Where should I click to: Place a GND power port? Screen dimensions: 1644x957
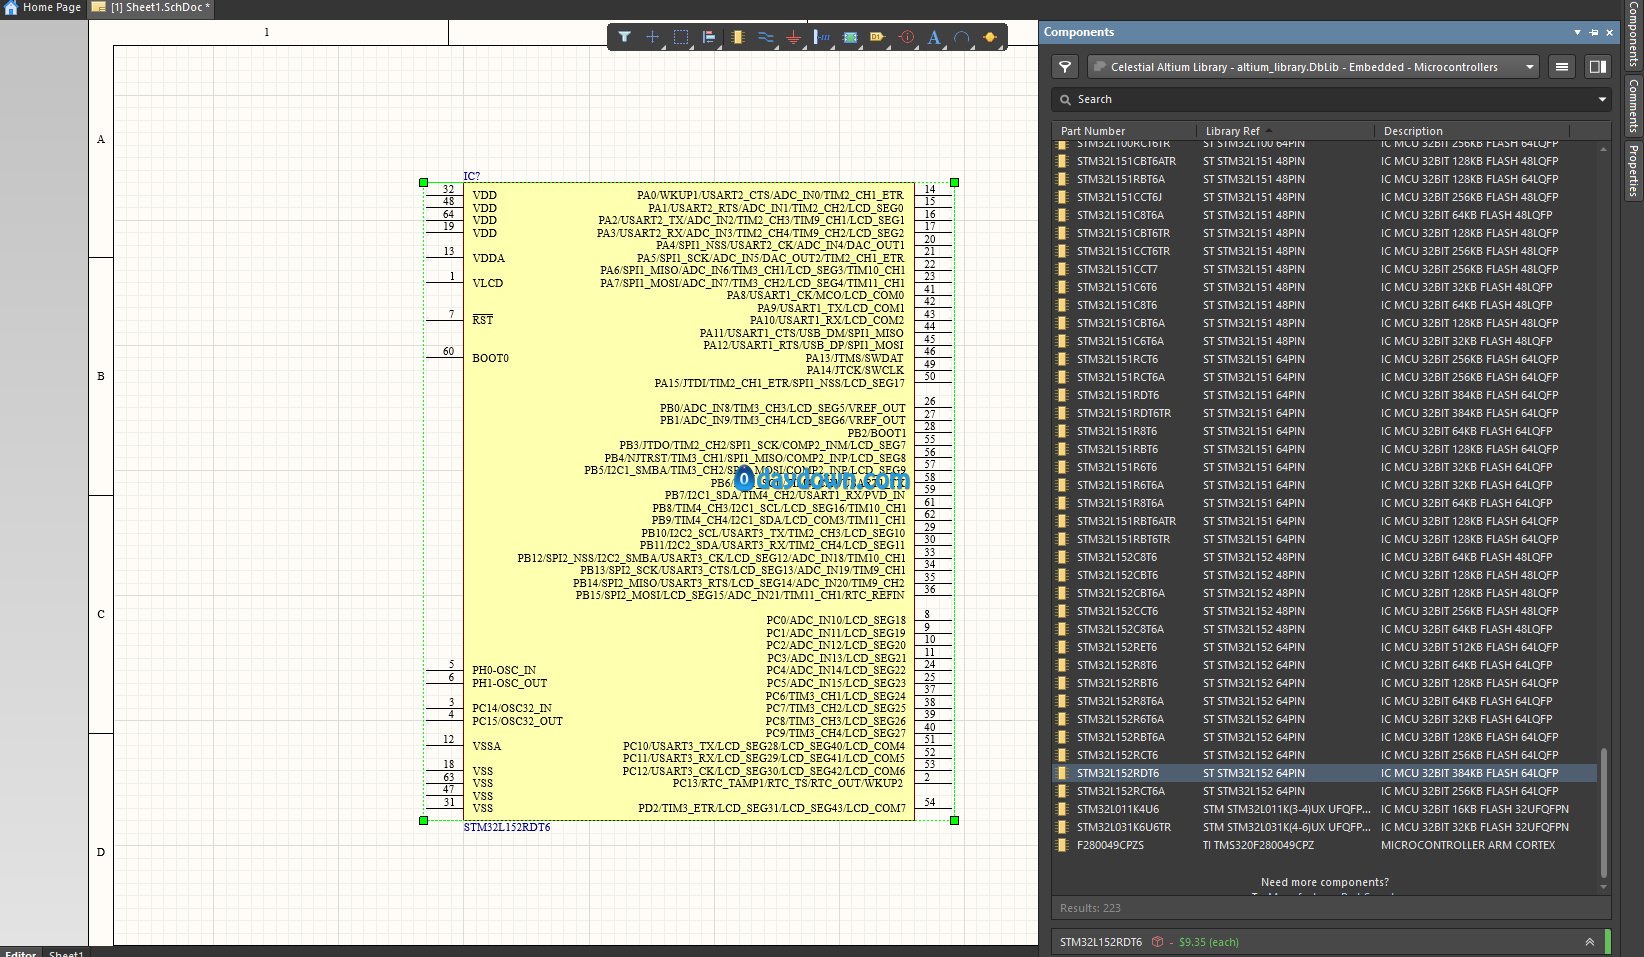tap(794, 37)
